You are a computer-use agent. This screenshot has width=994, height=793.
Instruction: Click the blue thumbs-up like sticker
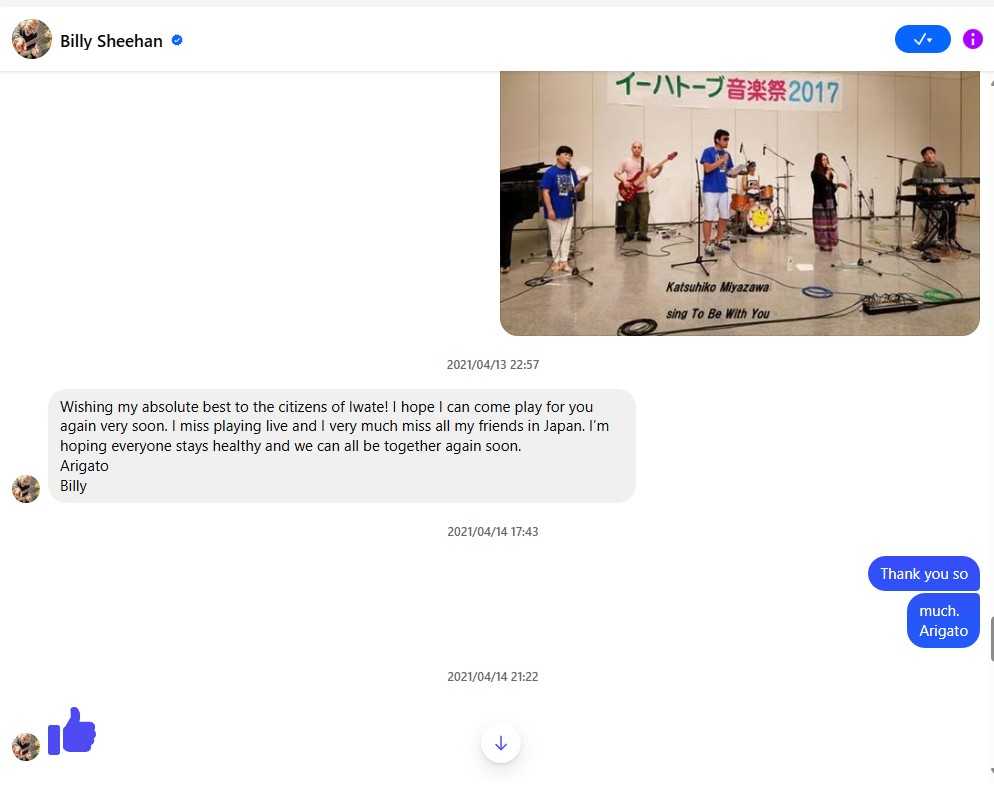72,731
